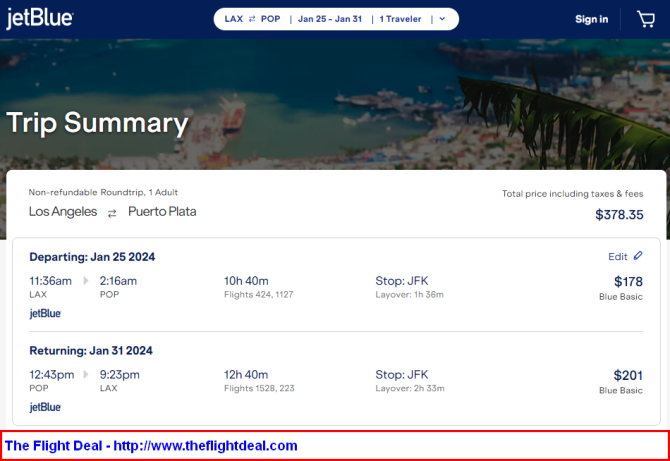Viewport: 670px width, 461px height.
Task: Click the pencil edit icon beside Edit
Action: point(638,256)
